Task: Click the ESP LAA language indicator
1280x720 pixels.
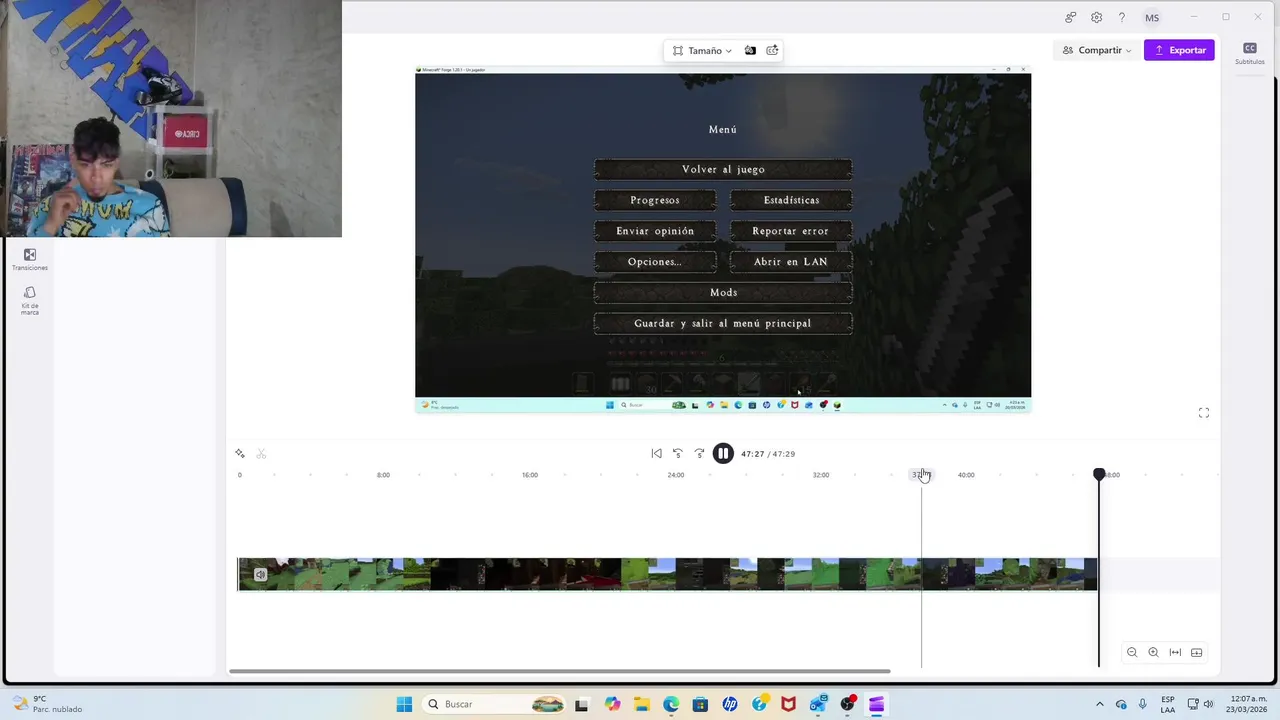Action: coord(1168,704)
